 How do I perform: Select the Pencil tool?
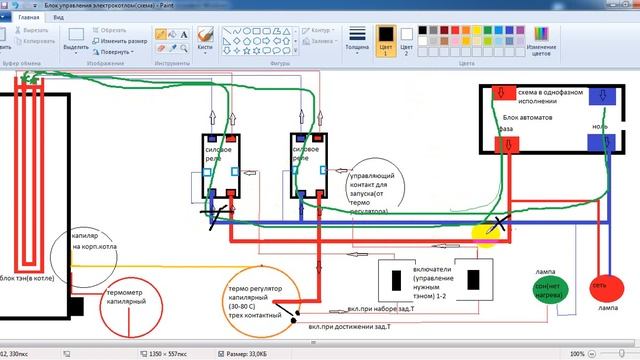click(160, 35)
